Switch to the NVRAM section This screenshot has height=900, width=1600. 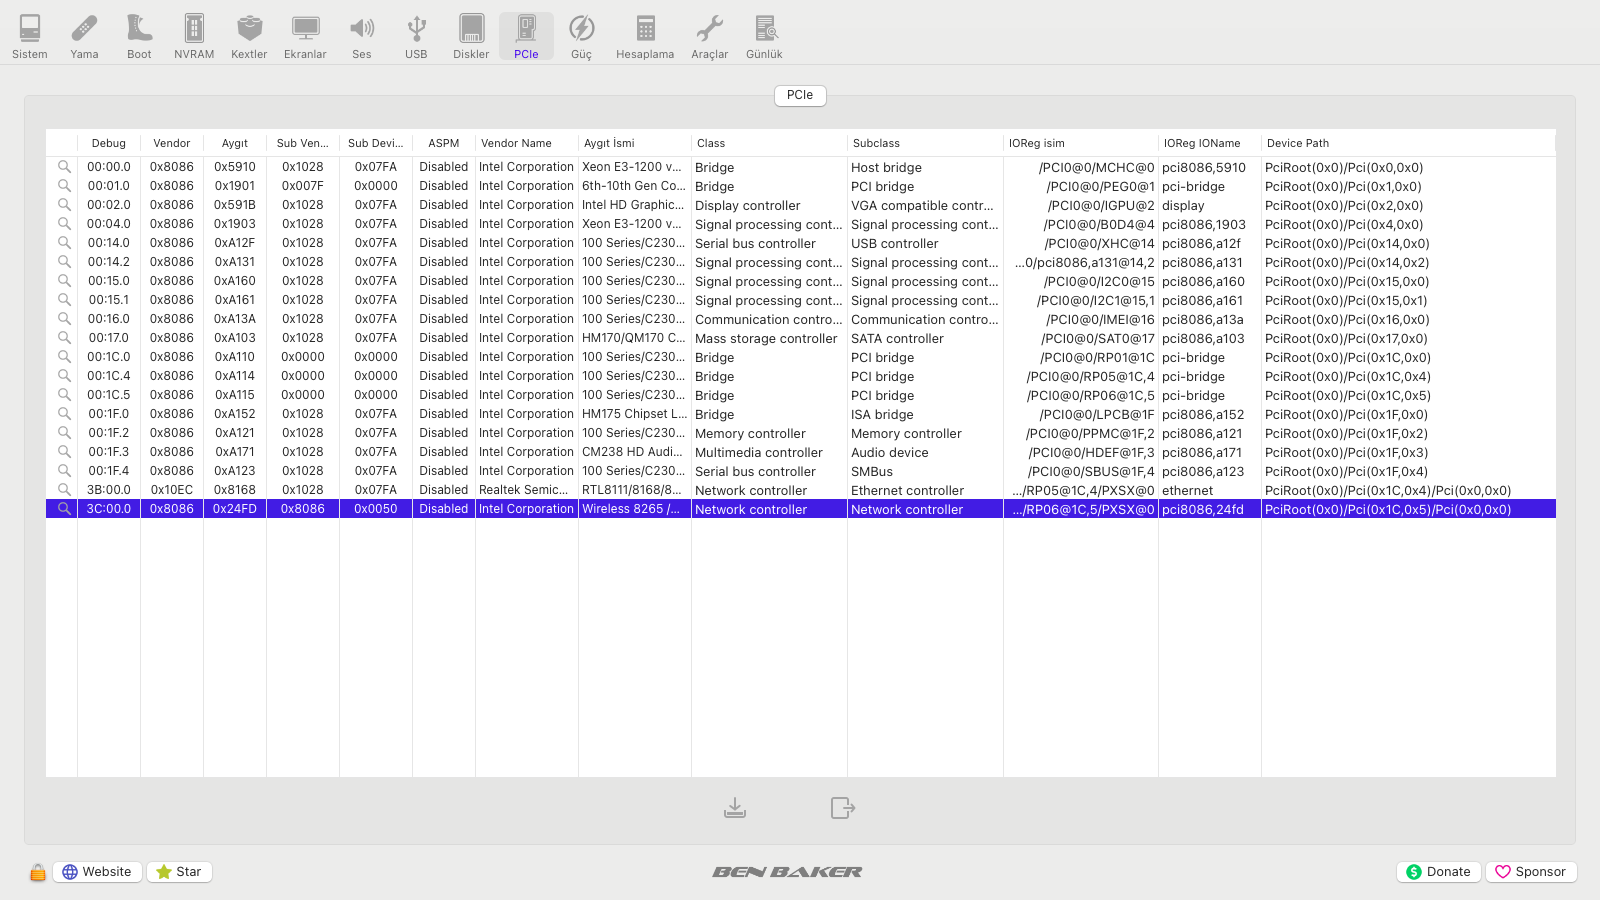click(194, 37)
